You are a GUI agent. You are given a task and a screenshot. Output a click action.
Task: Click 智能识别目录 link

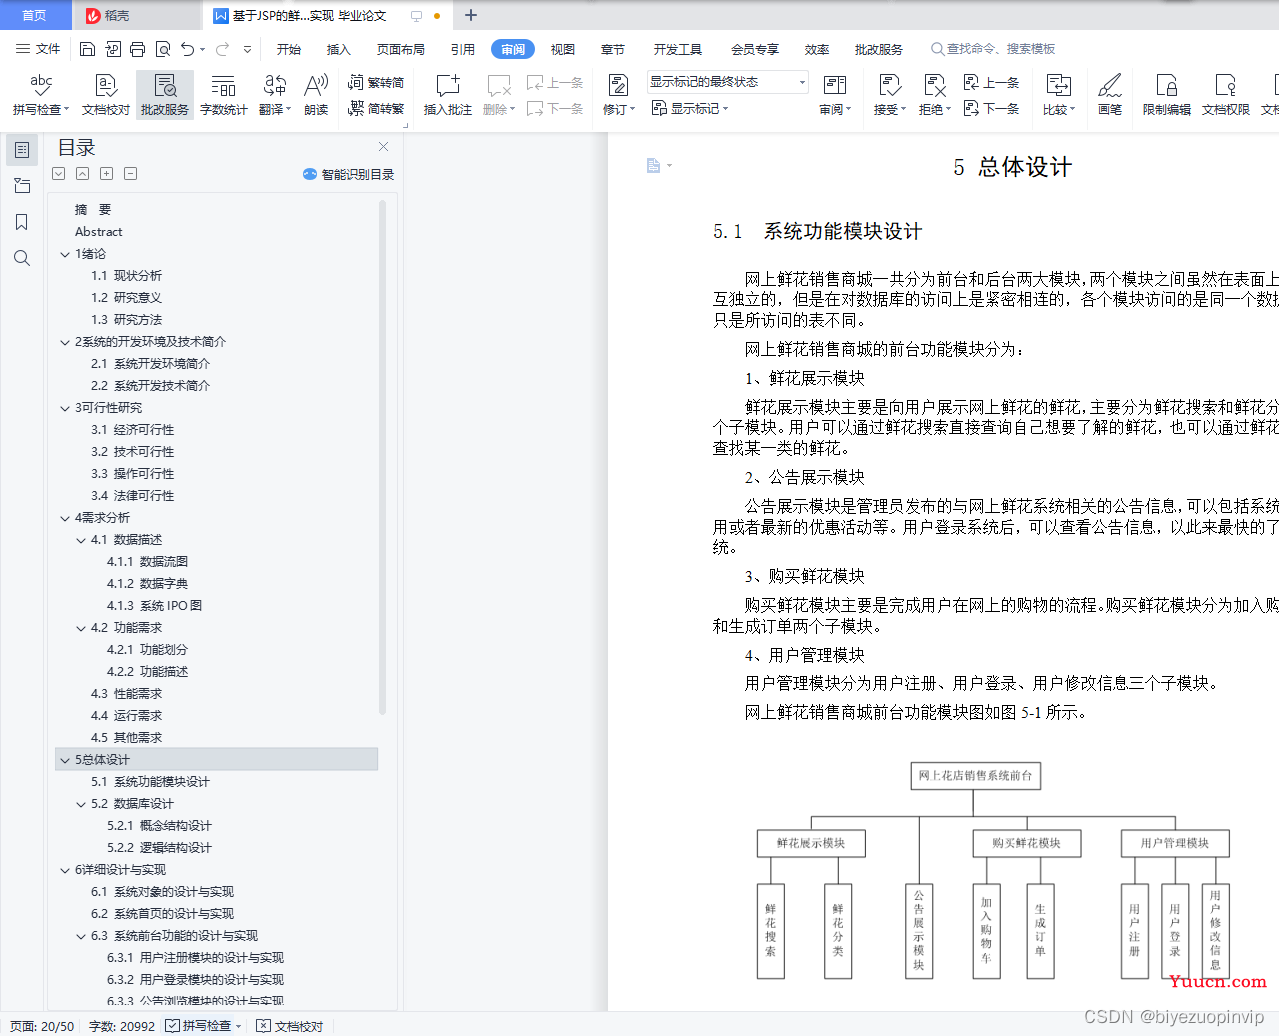coord(349,174)
